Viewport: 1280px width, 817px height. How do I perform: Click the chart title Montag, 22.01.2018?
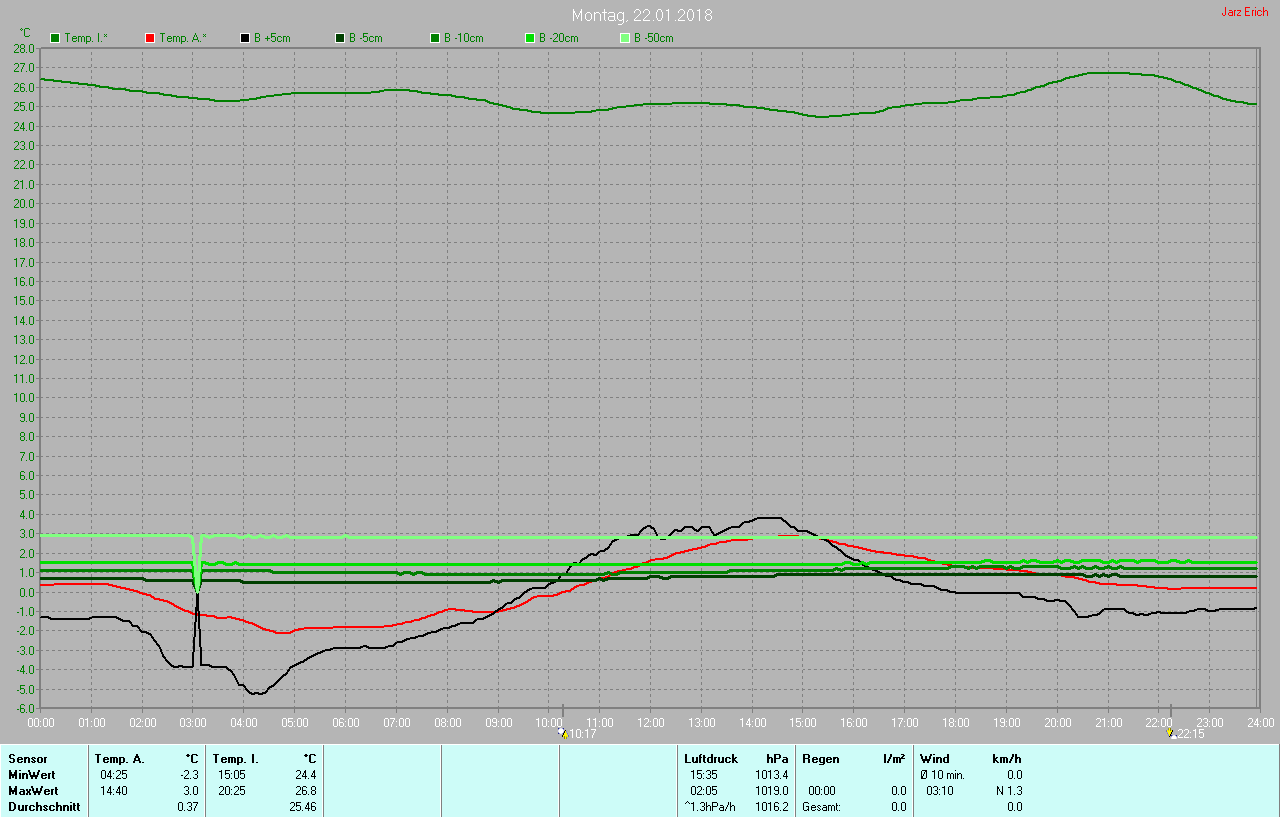[x=642, y=15]
